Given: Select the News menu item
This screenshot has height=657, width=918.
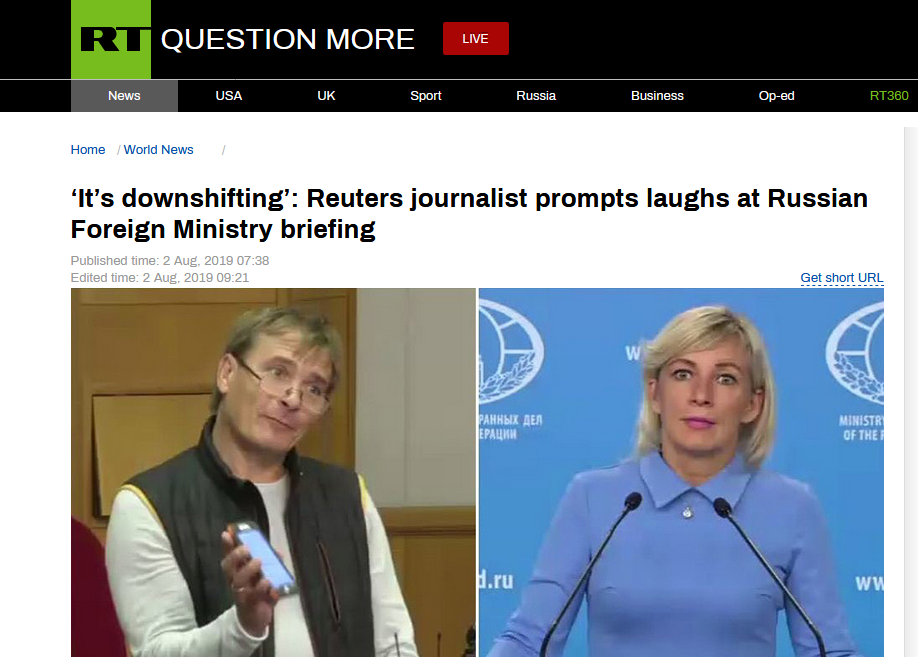Looking at the screenshot, I should tap(124, 95).
